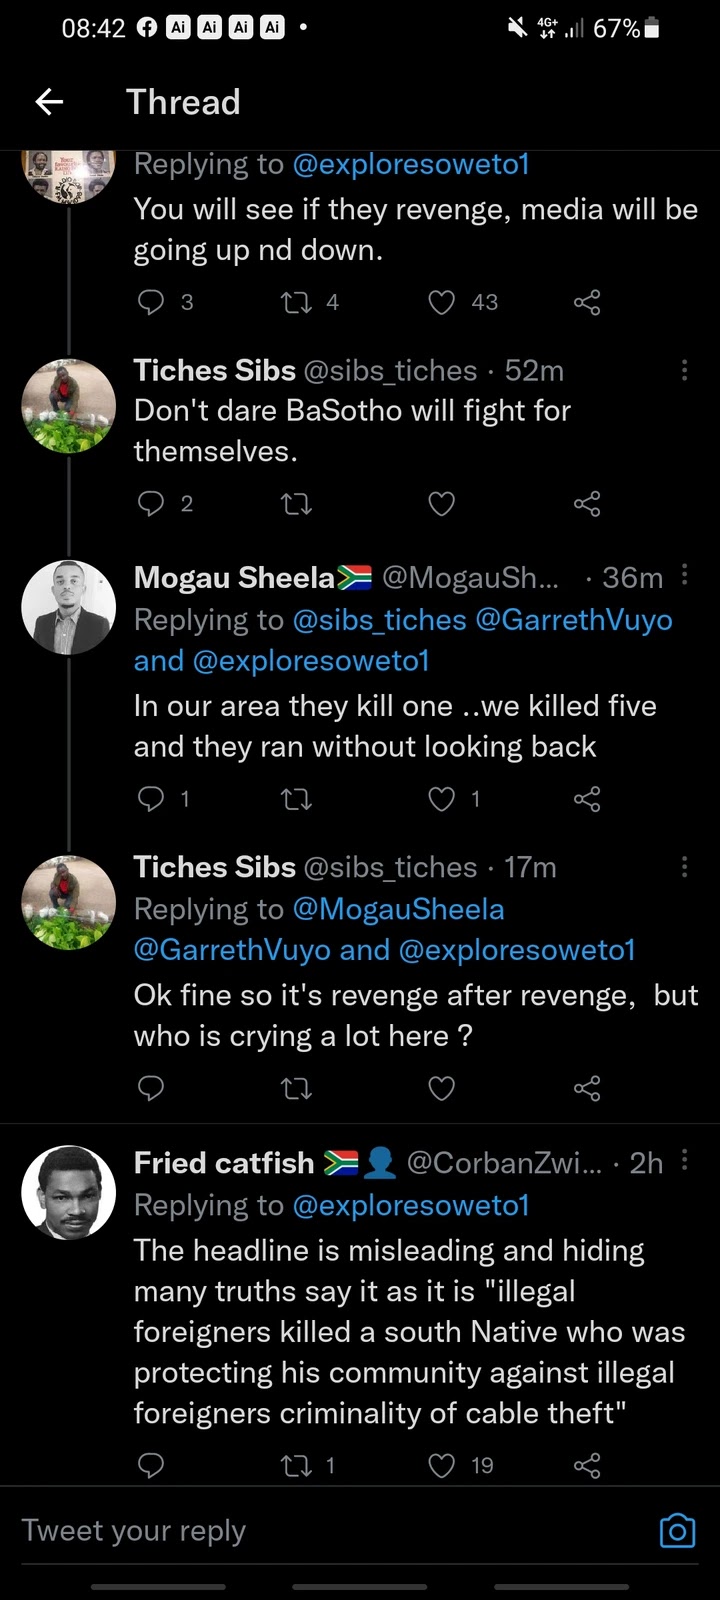The height and width of the screenshot is (1600, 720).
Task: Open the @MogauSheela mention link
Action: click(398, 909)
